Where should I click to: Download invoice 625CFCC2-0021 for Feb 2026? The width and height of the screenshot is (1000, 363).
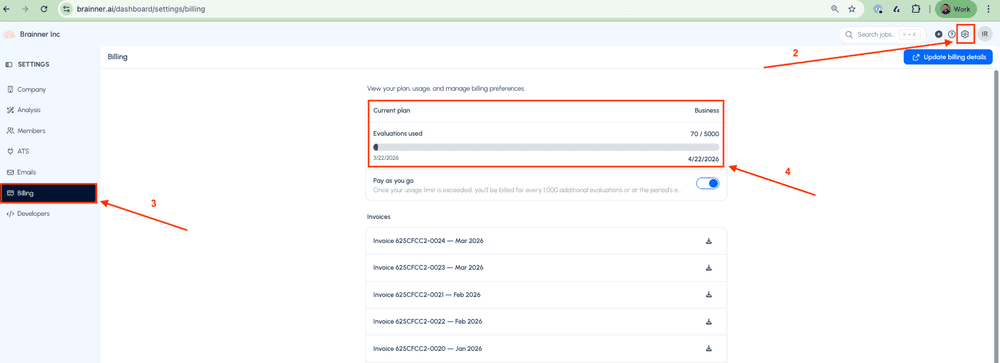click(x=709, y=295)
